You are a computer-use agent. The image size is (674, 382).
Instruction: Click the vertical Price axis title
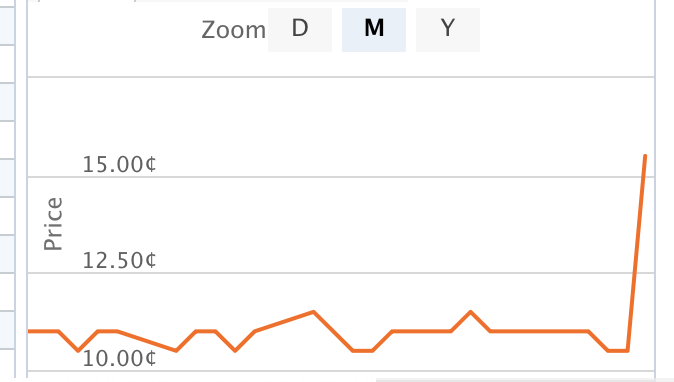click(x=53, y=224)
